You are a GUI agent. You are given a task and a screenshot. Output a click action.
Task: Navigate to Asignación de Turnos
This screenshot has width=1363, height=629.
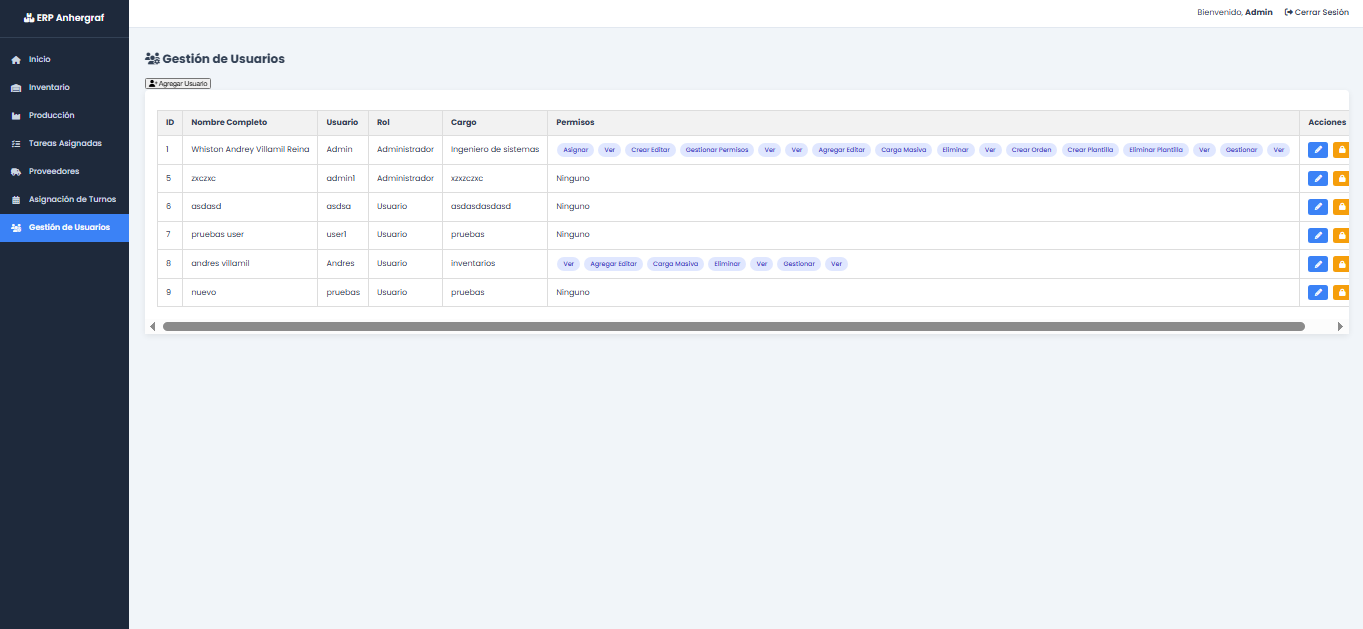[72, 200]
